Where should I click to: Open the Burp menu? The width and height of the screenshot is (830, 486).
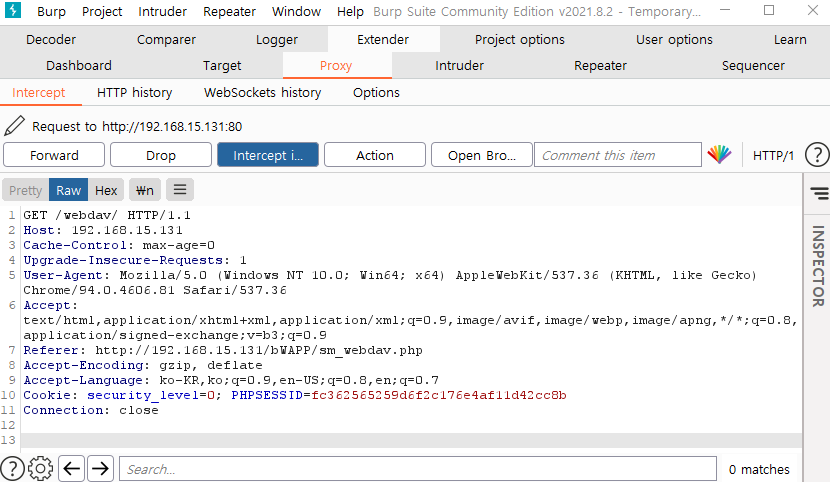point(51,12)
